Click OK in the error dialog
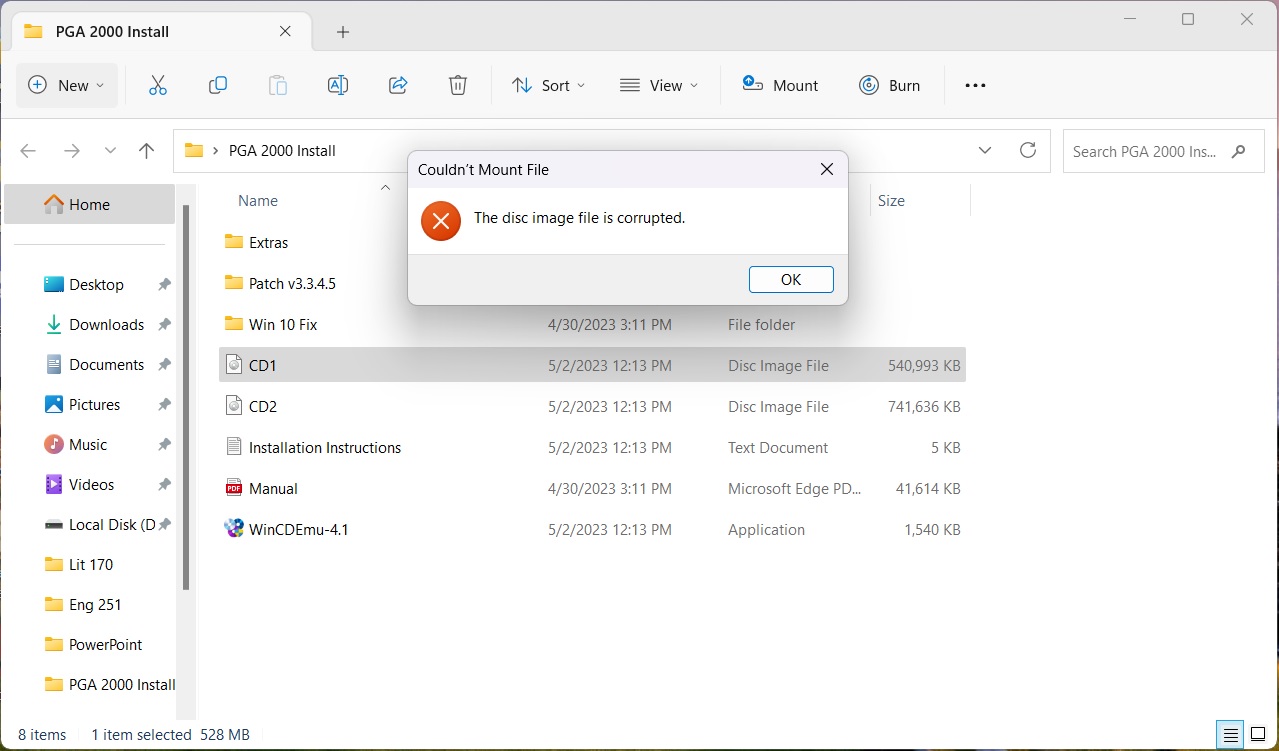This screenshot has width=1279, height=751. pyautogui.click(x=791, y=280)
